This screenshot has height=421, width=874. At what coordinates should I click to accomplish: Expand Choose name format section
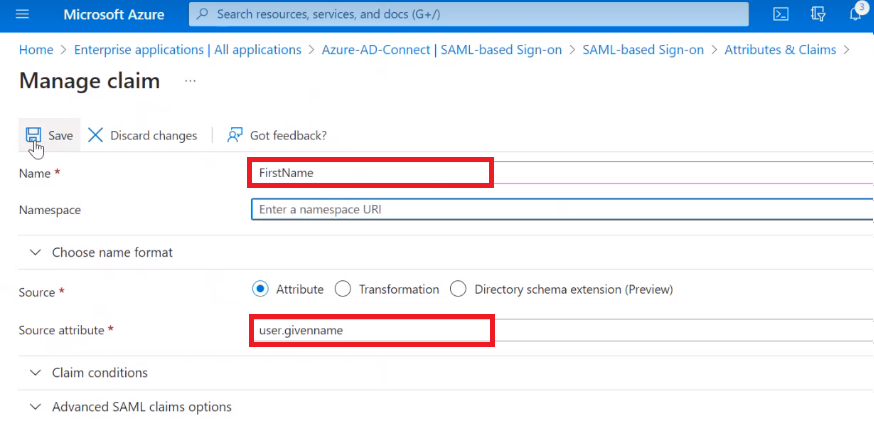[36, 253]
